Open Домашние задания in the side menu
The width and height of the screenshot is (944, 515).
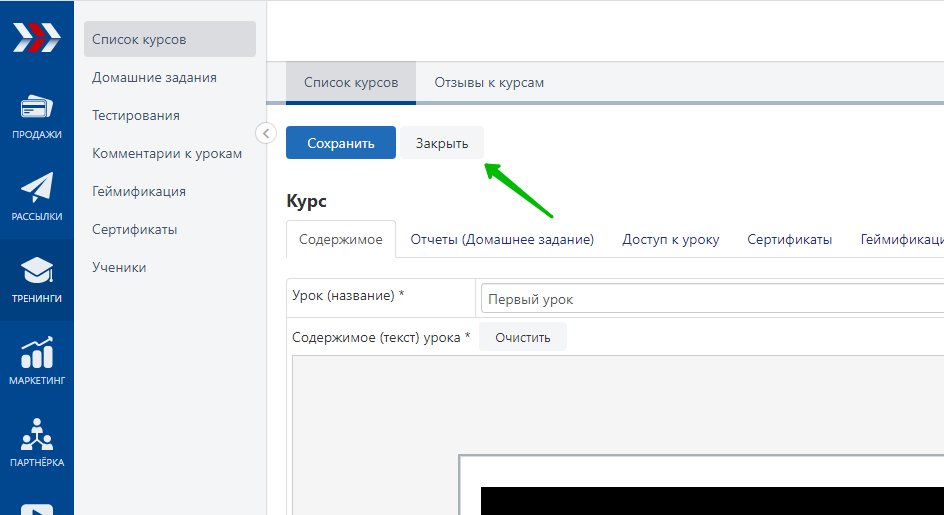[154, 77]
